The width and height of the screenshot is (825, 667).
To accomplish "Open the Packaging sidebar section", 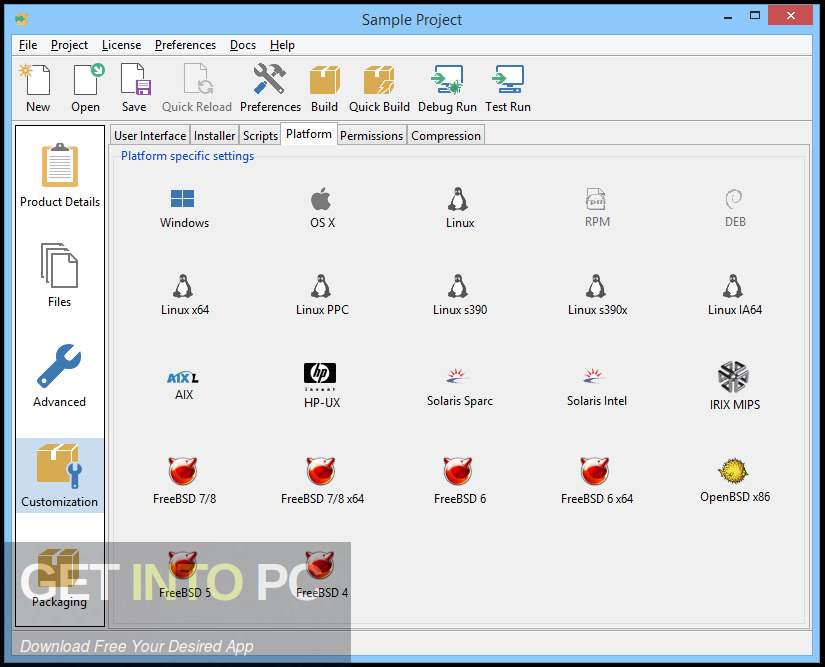I will pos(59,578).
